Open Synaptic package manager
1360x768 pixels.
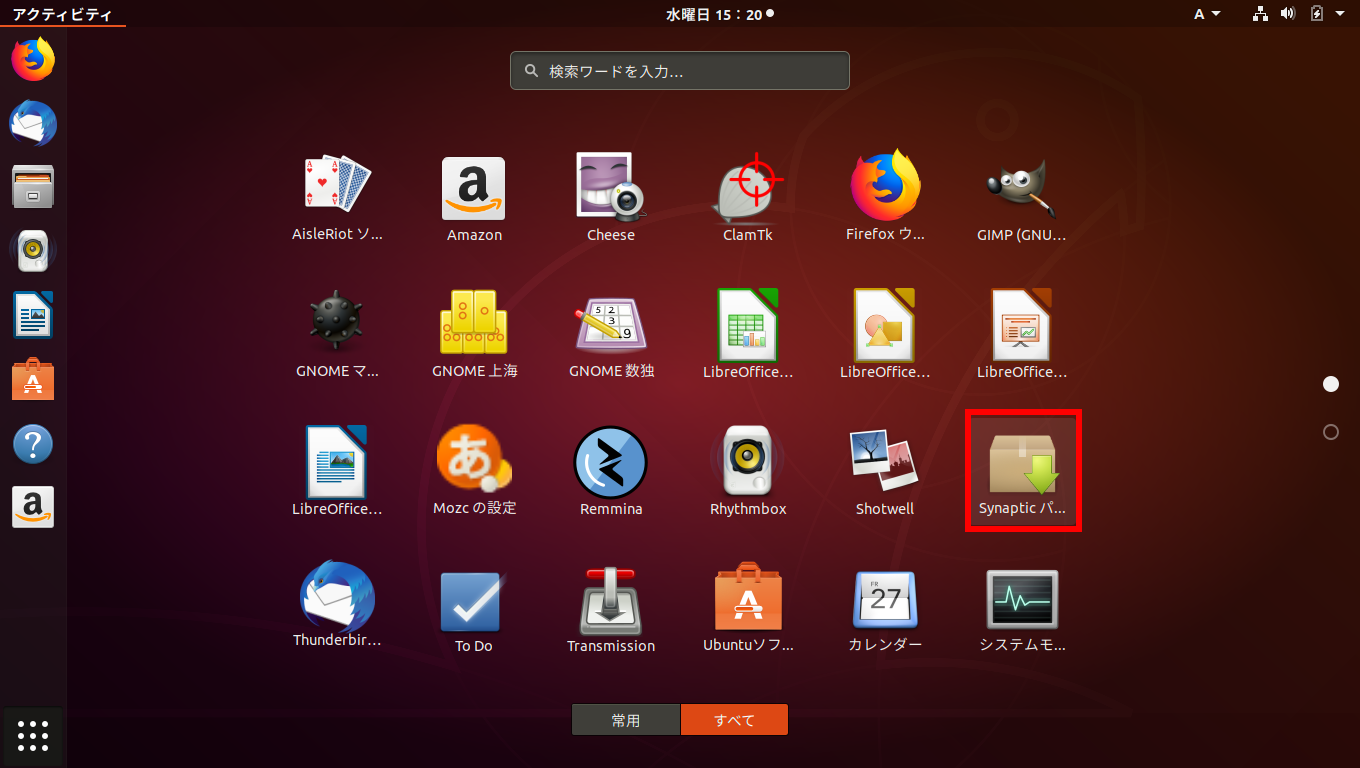pos(1022,471)
